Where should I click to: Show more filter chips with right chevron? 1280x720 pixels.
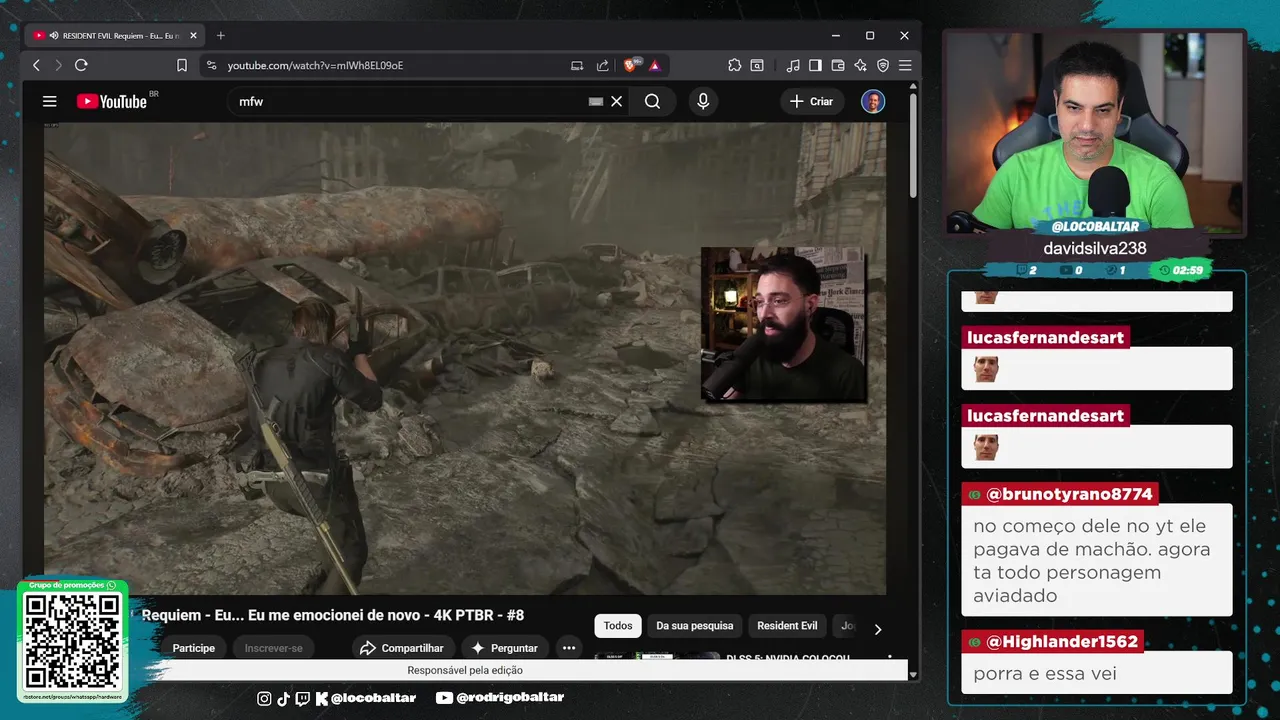pos(878,629)
